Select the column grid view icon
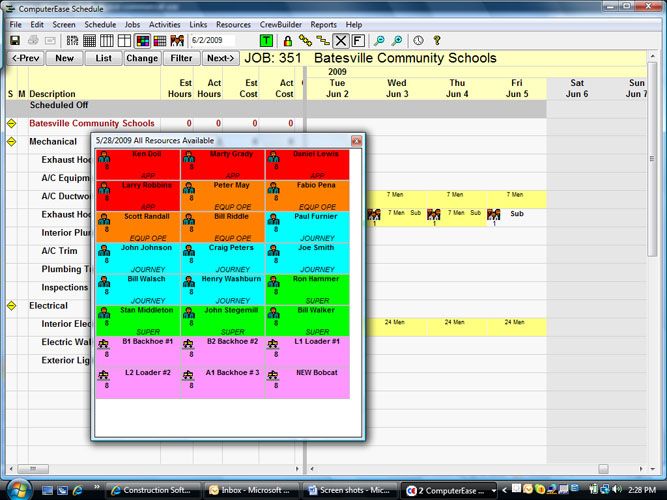Screen dimensions: 667x500 pos(106,40)
